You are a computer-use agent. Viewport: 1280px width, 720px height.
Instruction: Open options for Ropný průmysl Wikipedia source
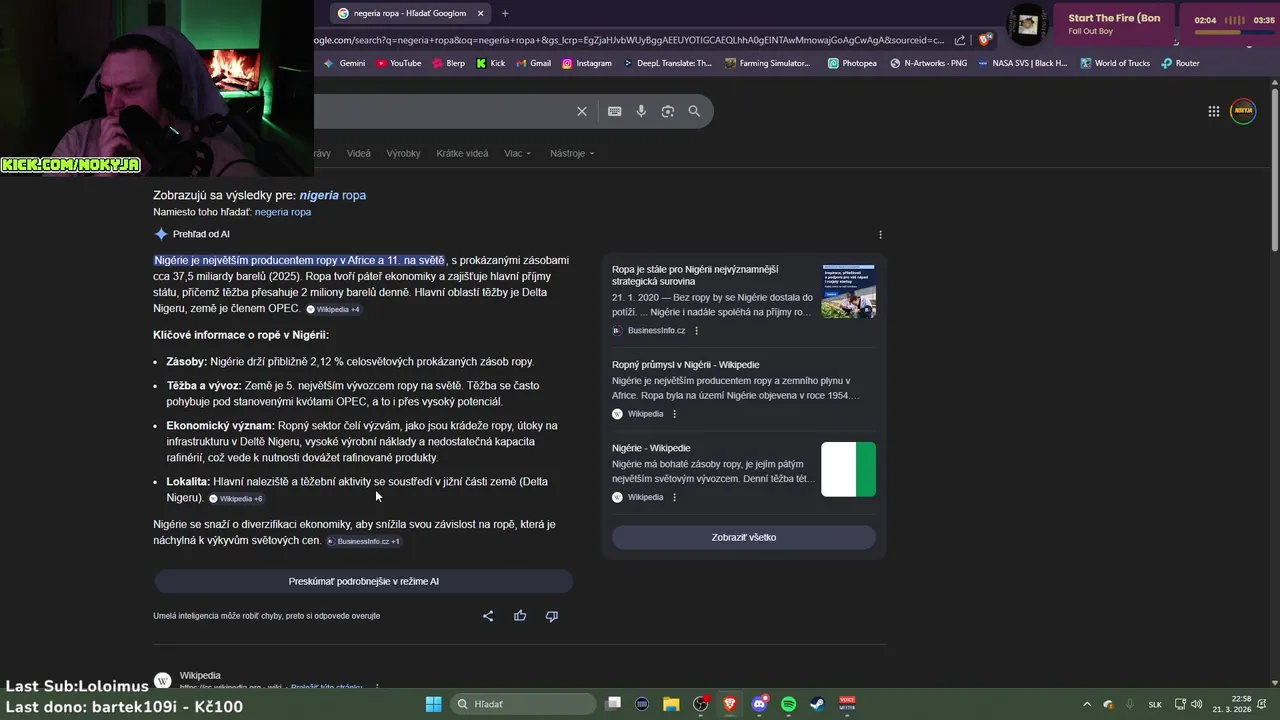(x=674, y=414)
